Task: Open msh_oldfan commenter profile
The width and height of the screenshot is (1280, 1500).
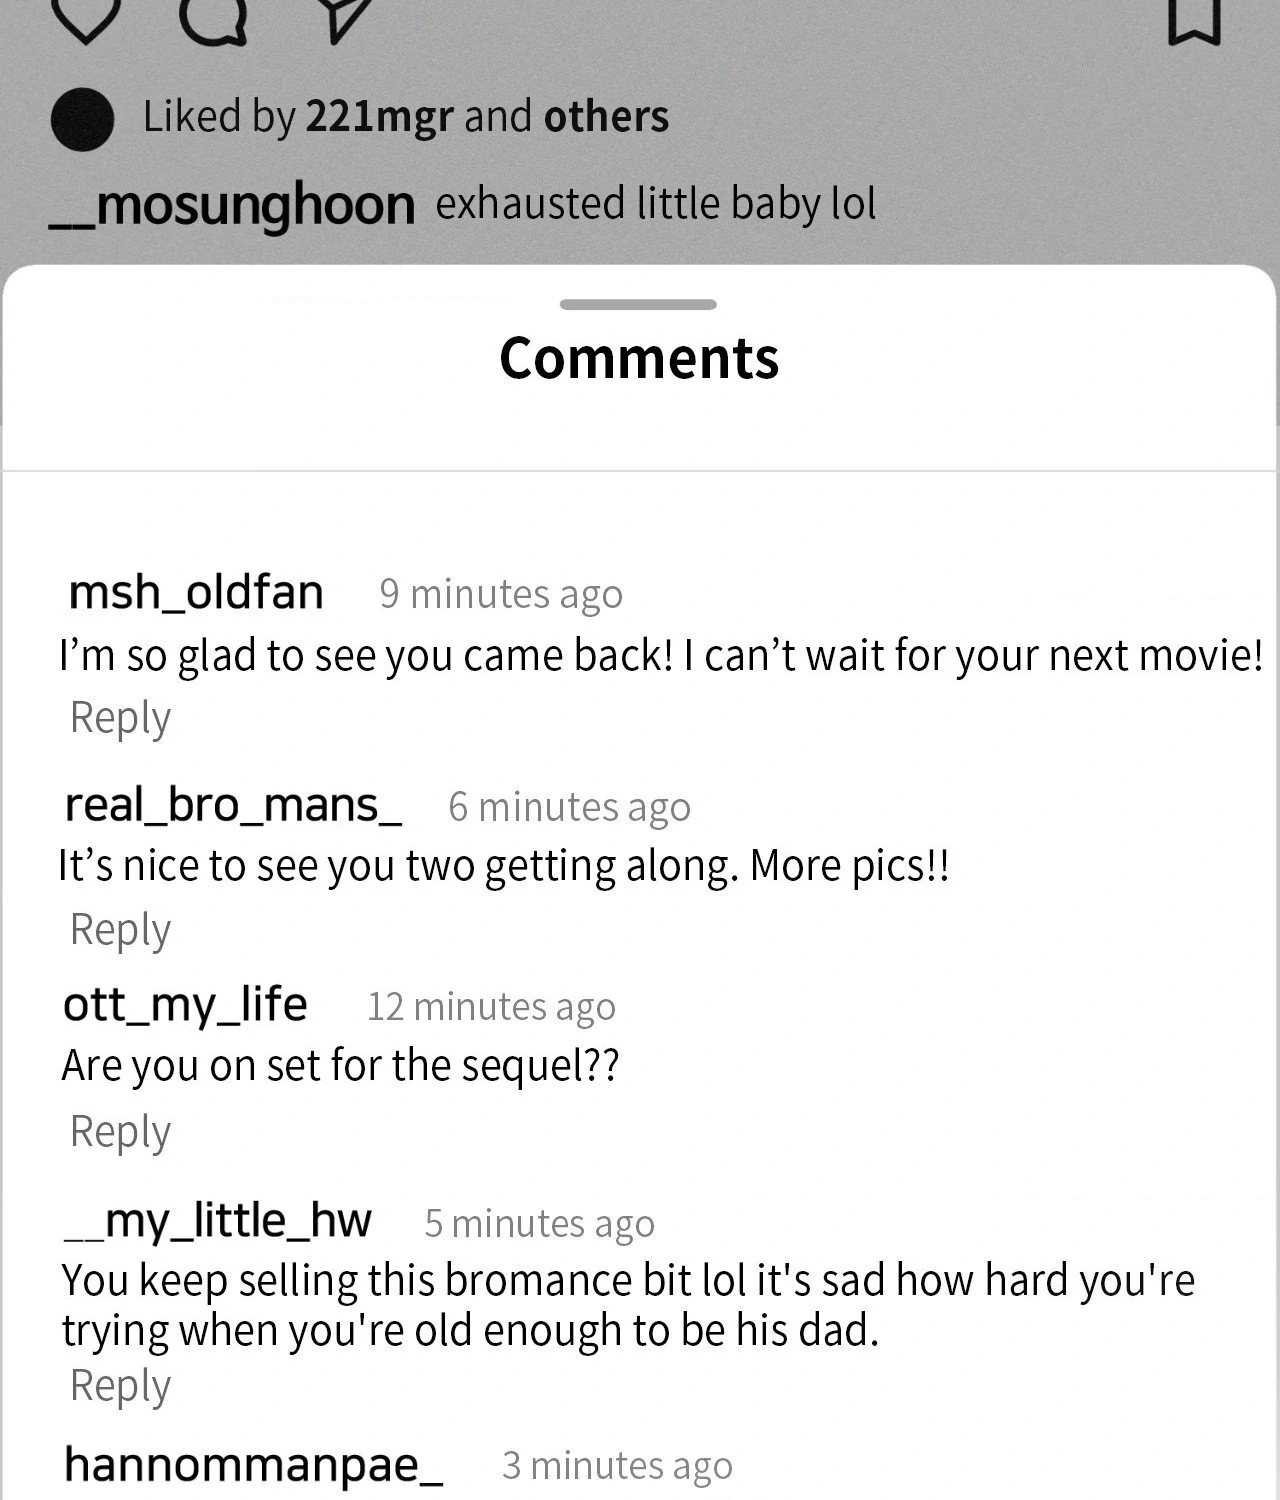Action: click(x=196, y=592)
